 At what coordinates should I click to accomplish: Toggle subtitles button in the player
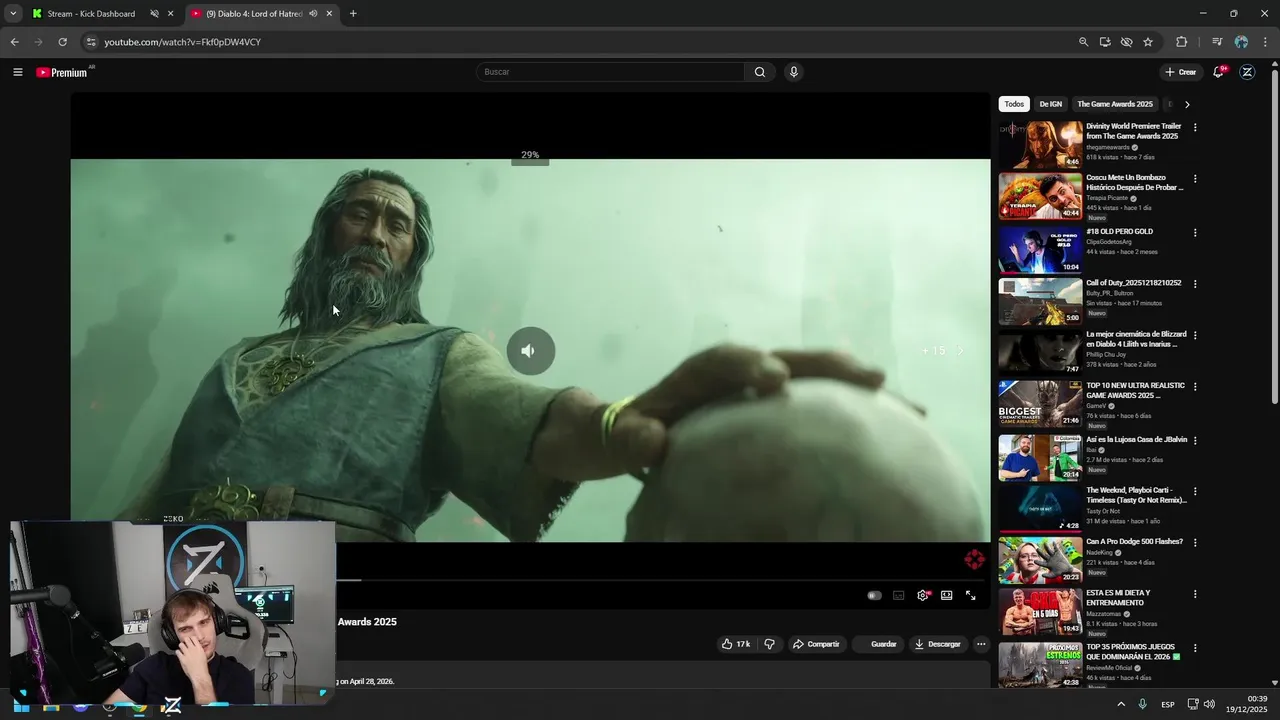[x=898, y=595]
